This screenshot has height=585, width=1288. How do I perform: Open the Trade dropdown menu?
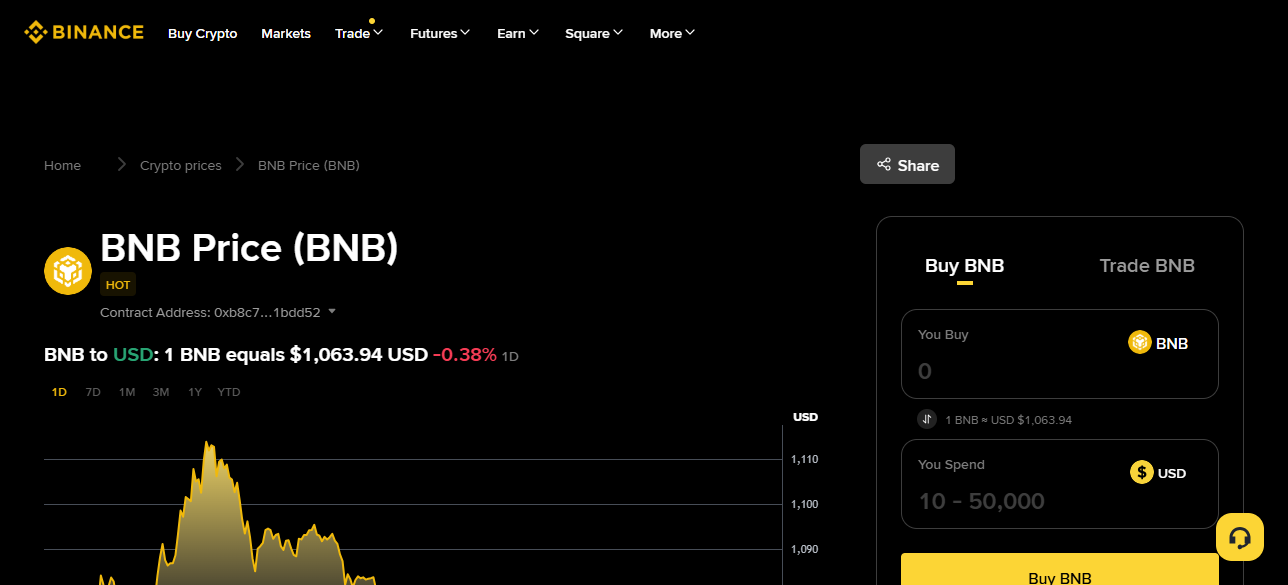click(359, 34)
